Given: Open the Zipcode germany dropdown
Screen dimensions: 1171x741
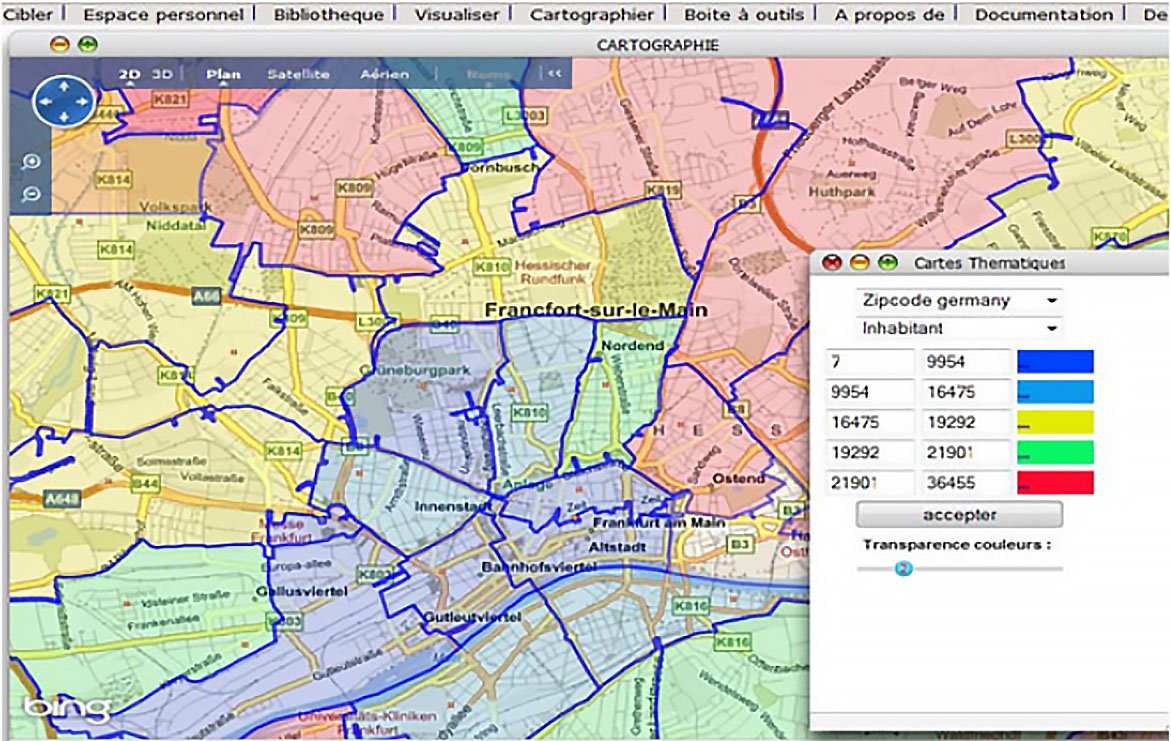Looking at the screenshot, I should 959,301.
